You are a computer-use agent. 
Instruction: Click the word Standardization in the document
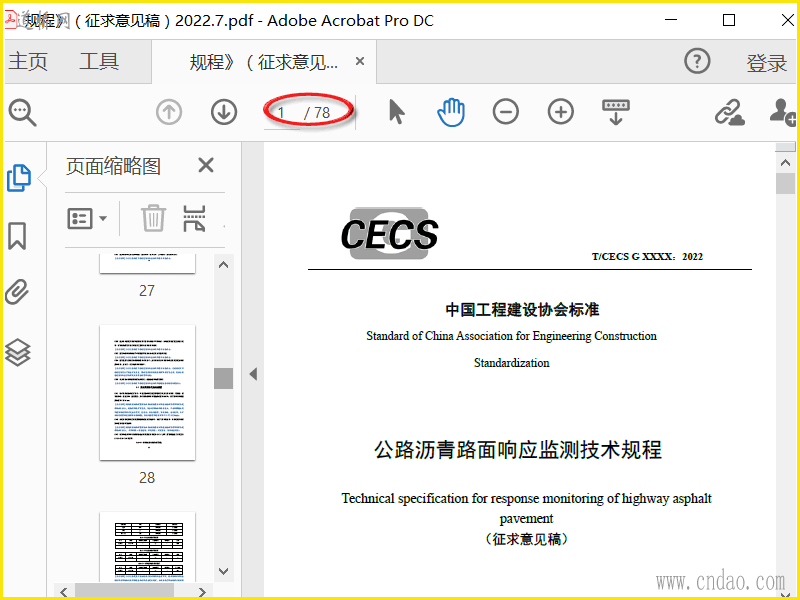pyautogui.click(x=511, y=363)
